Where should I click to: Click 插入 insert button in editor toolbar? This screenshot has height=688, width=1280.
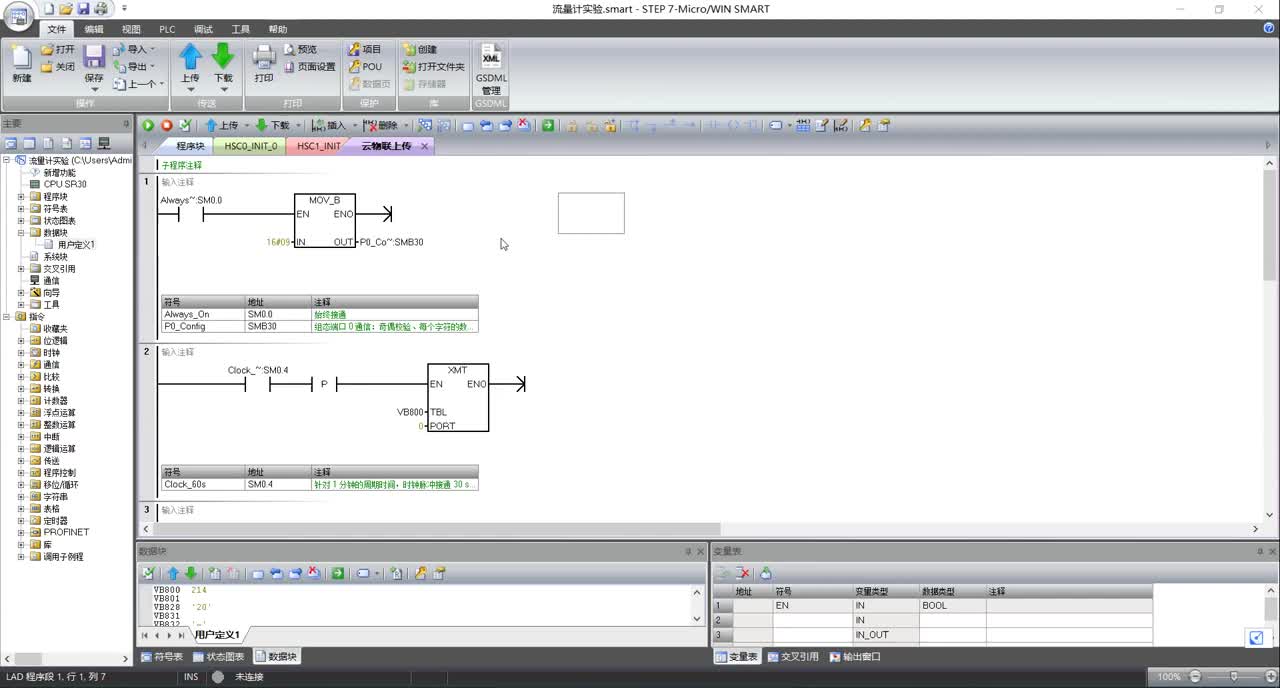point(329,125)
